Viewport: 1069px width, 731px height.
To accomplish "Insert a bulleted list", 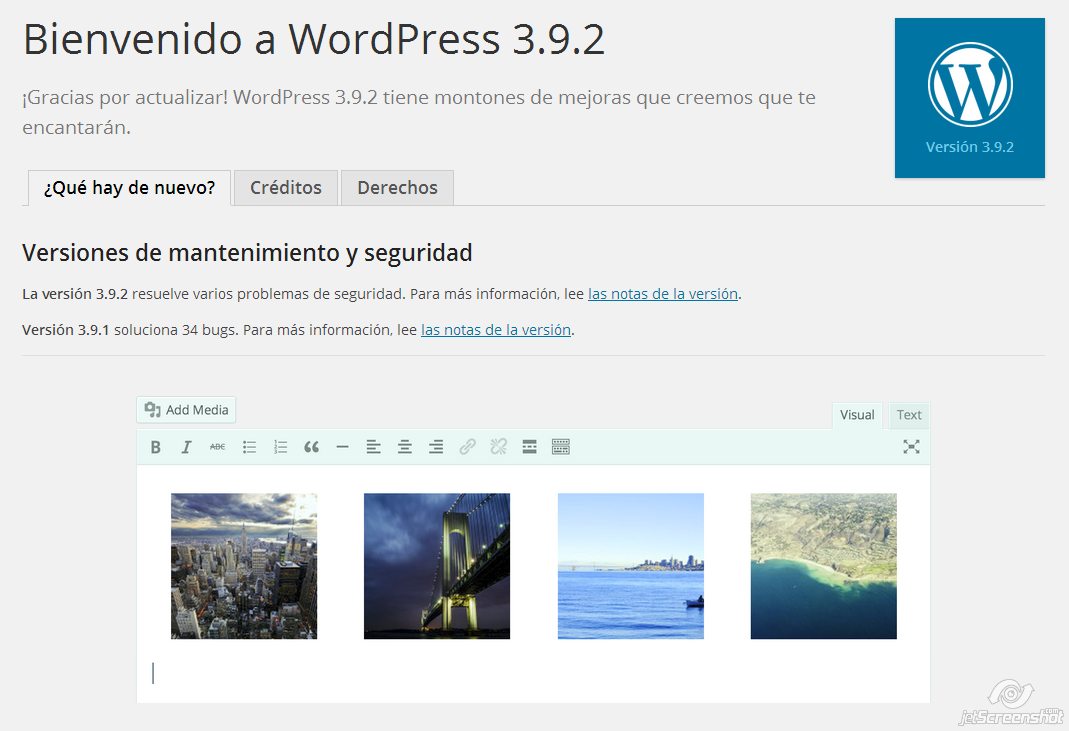I will (250, 447).
